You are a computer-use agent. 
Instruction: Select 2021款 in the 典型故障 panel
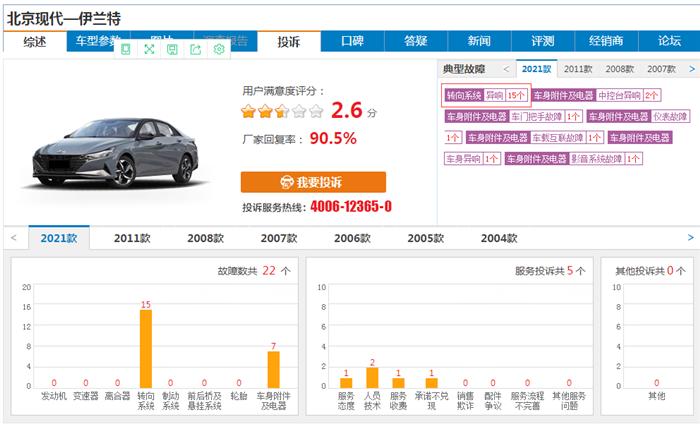537,69
